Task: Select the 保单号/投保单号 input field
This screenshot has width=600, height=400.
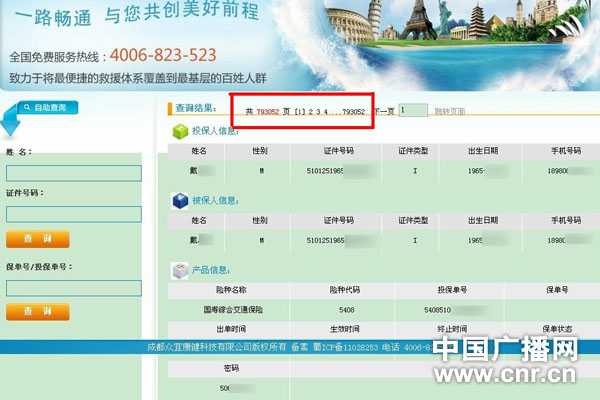Action: point(73,288)
